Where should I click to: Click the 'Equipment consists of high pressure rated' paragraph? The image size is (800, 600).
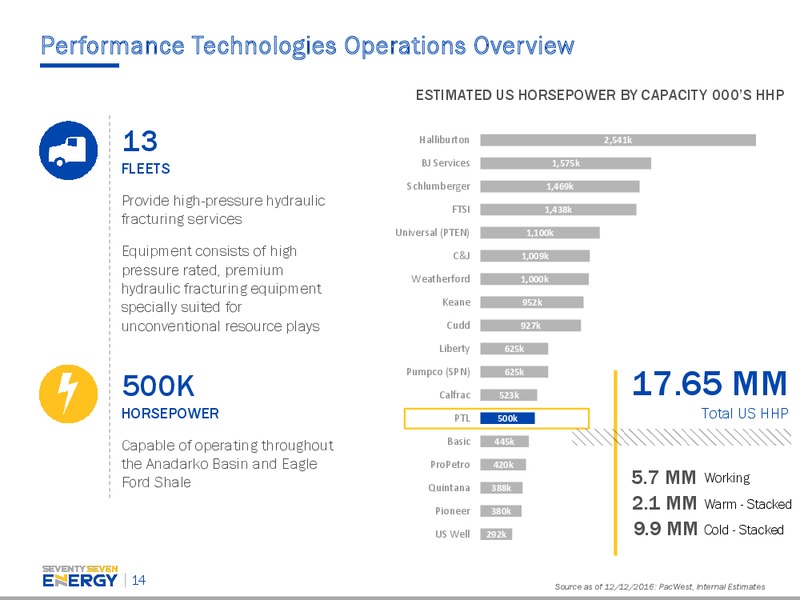pos(221,288)
